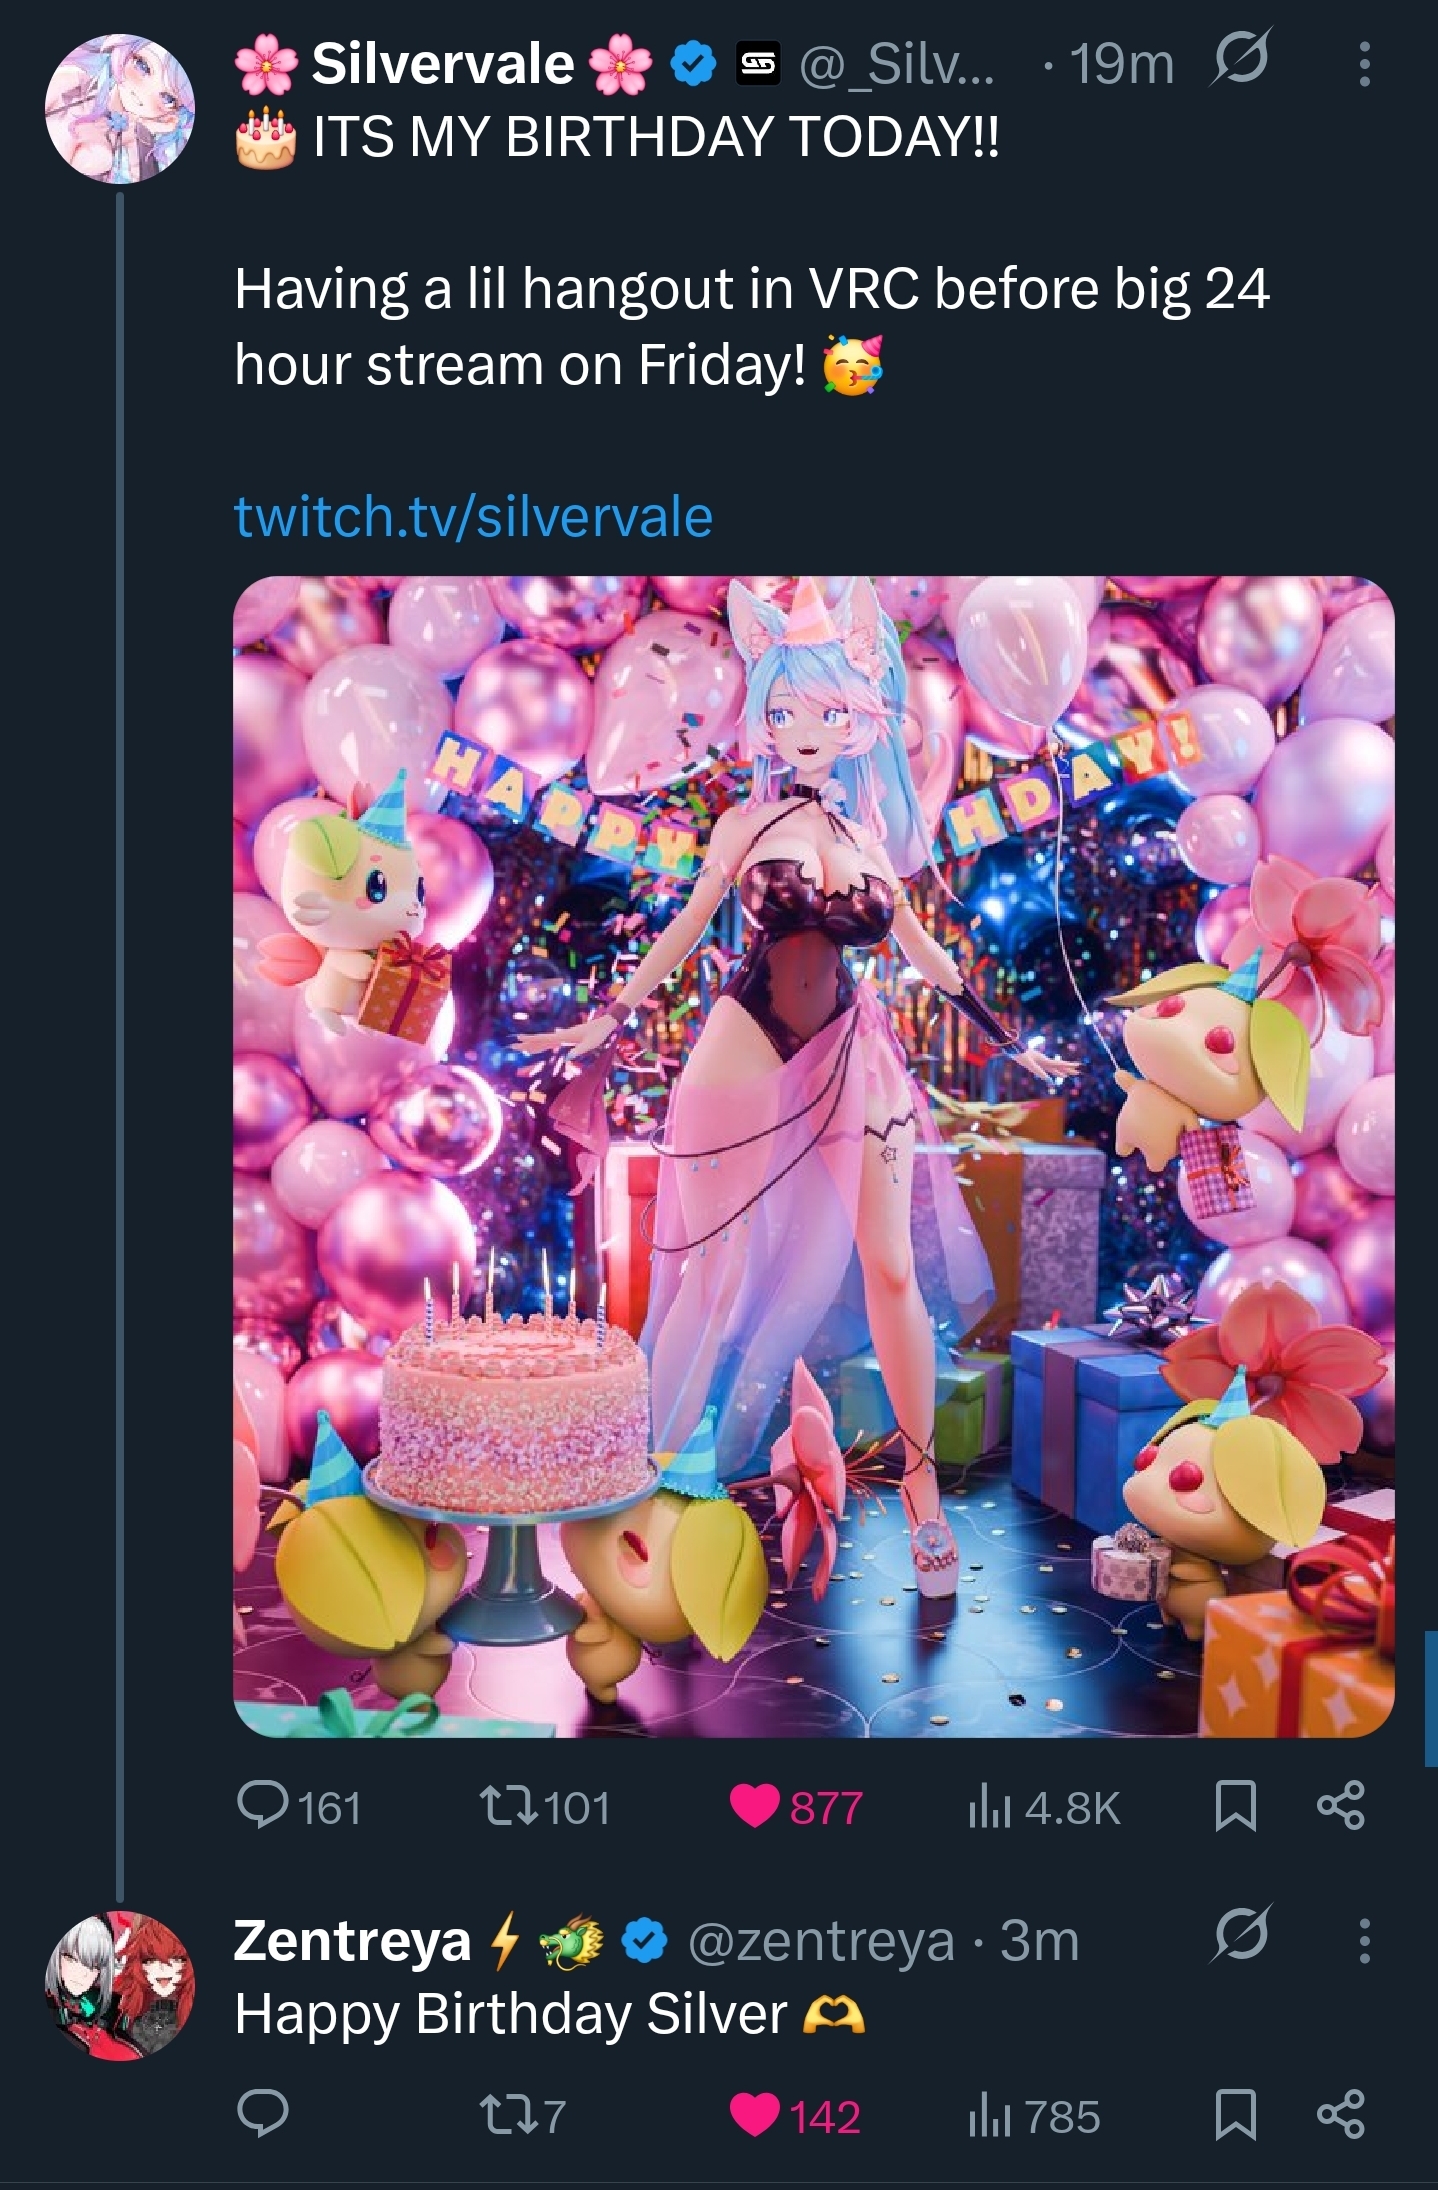The width and height of the screenshot is (1438, 2190).
Task: Open the twitch.tv/silvervale link
Action: point(473,517)
